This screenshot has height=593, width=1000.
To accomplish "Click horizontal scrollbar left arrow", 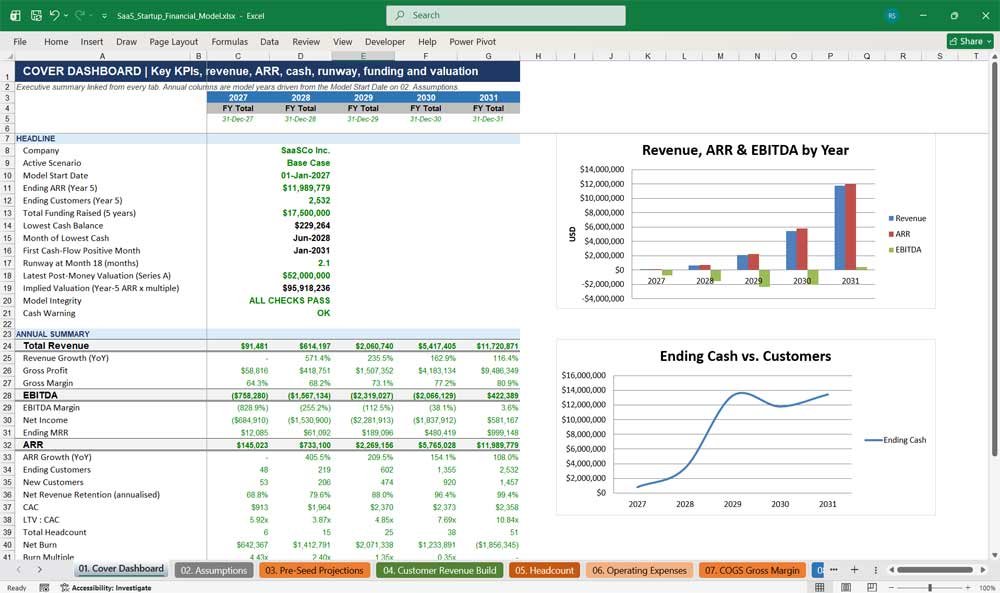I will point(892,569).
